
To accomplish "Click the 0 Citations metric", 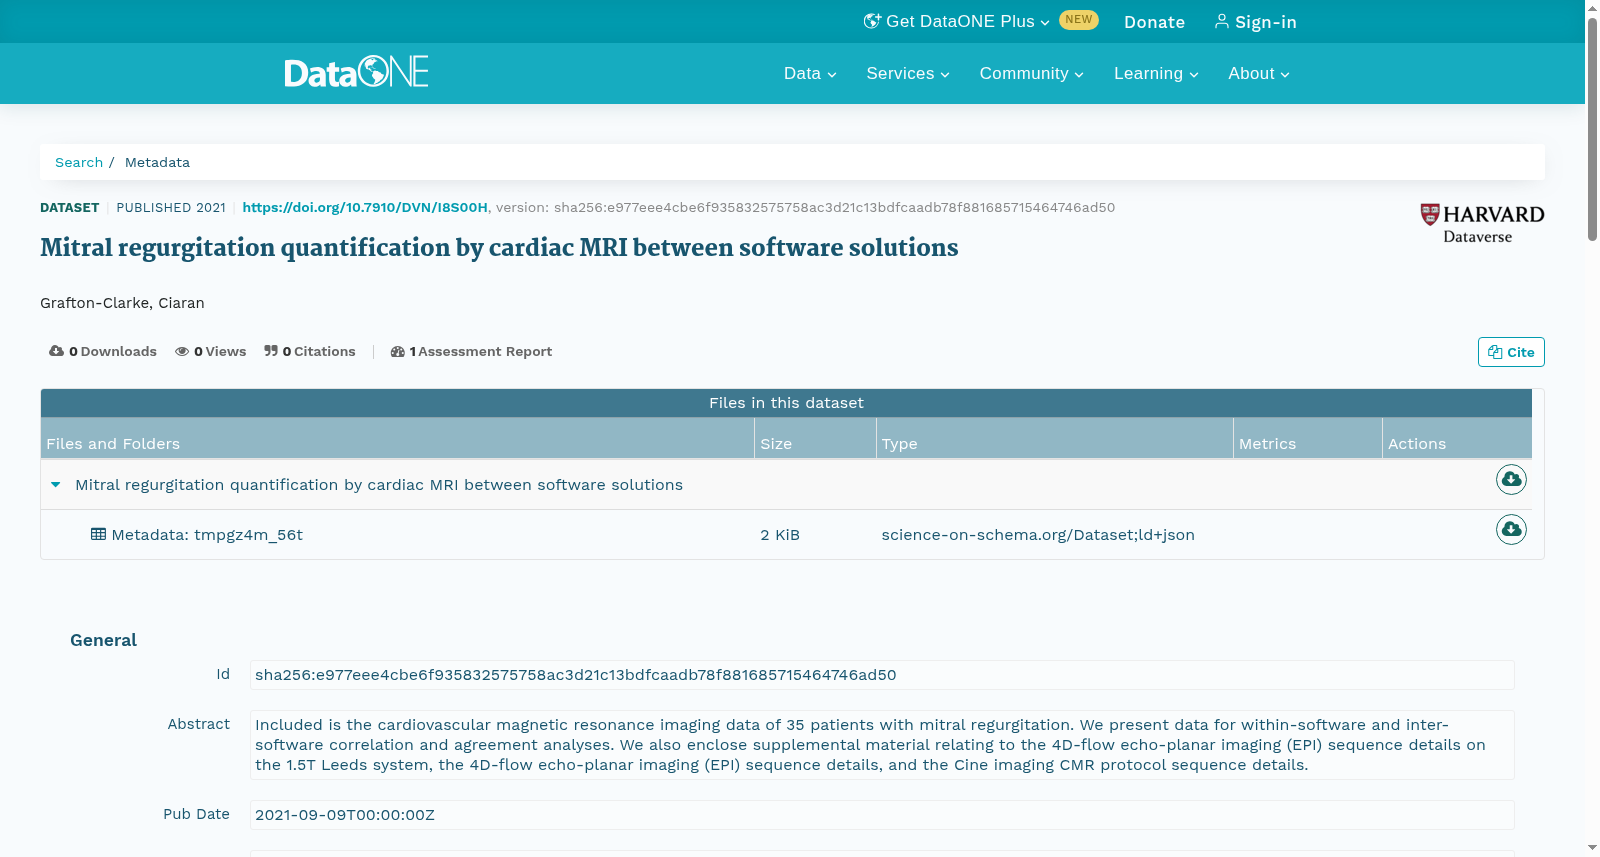I will click(x=310, y=351).
